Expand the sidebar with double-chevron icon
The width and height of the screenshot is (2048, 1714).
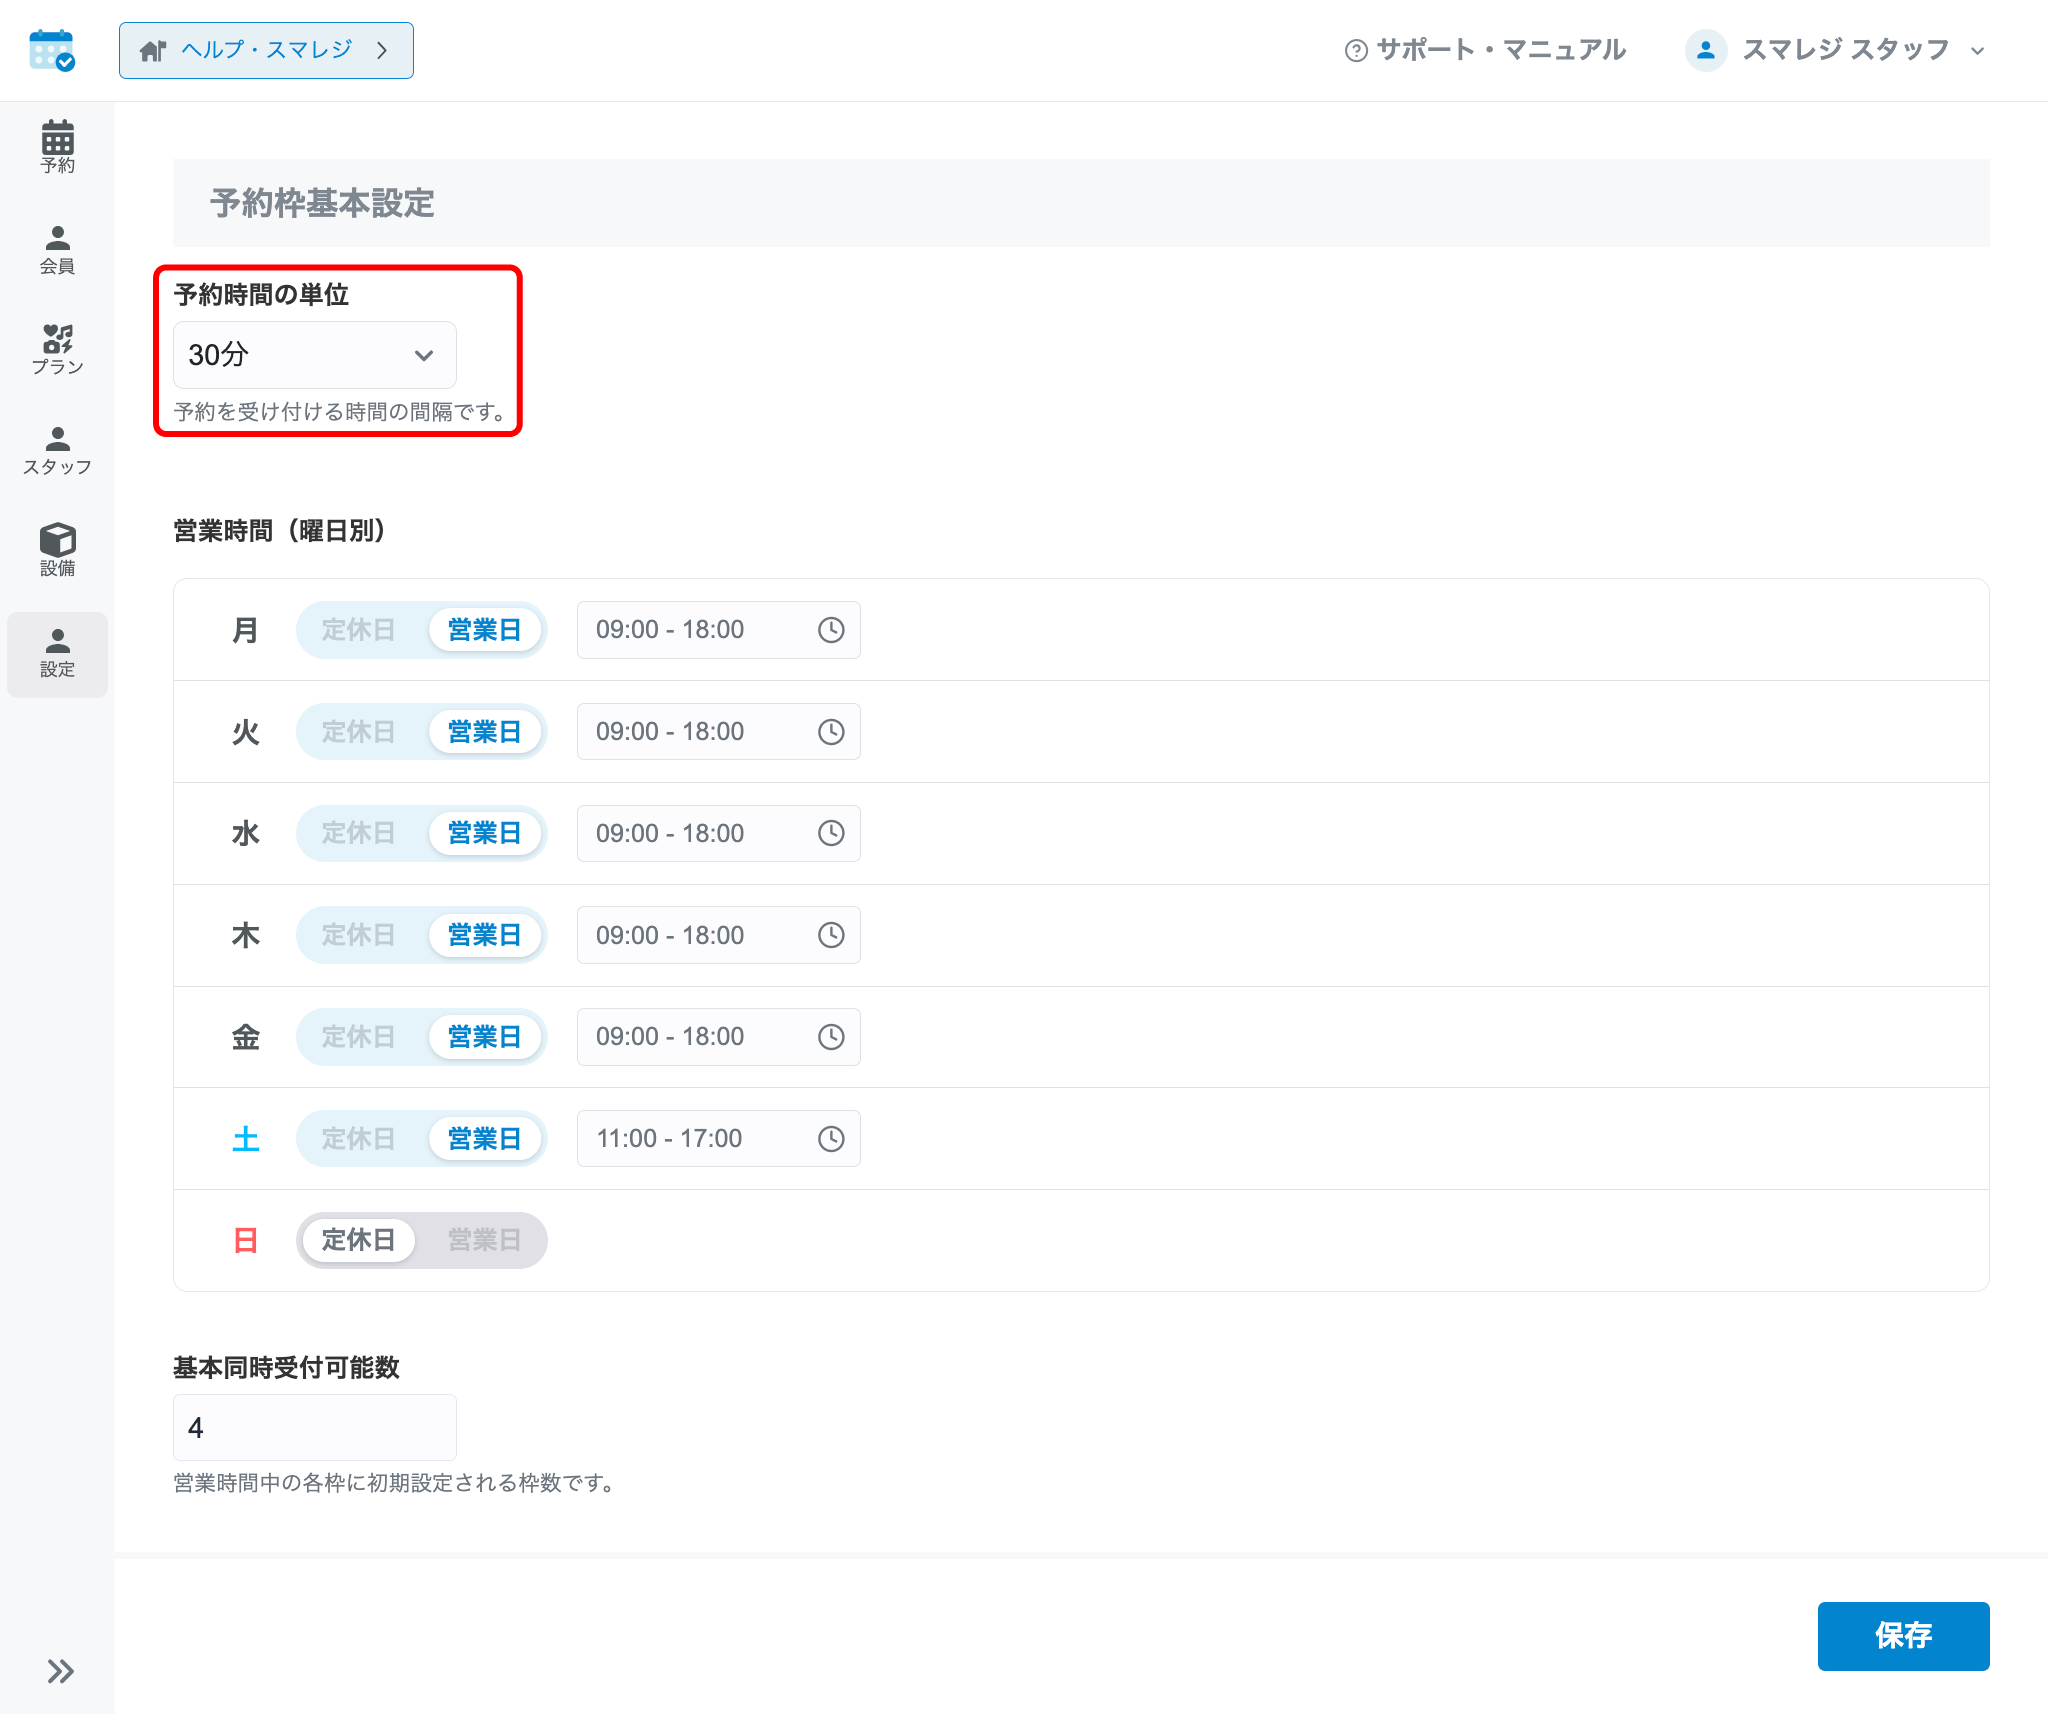pyautogui.click(x=60, y=1671)
